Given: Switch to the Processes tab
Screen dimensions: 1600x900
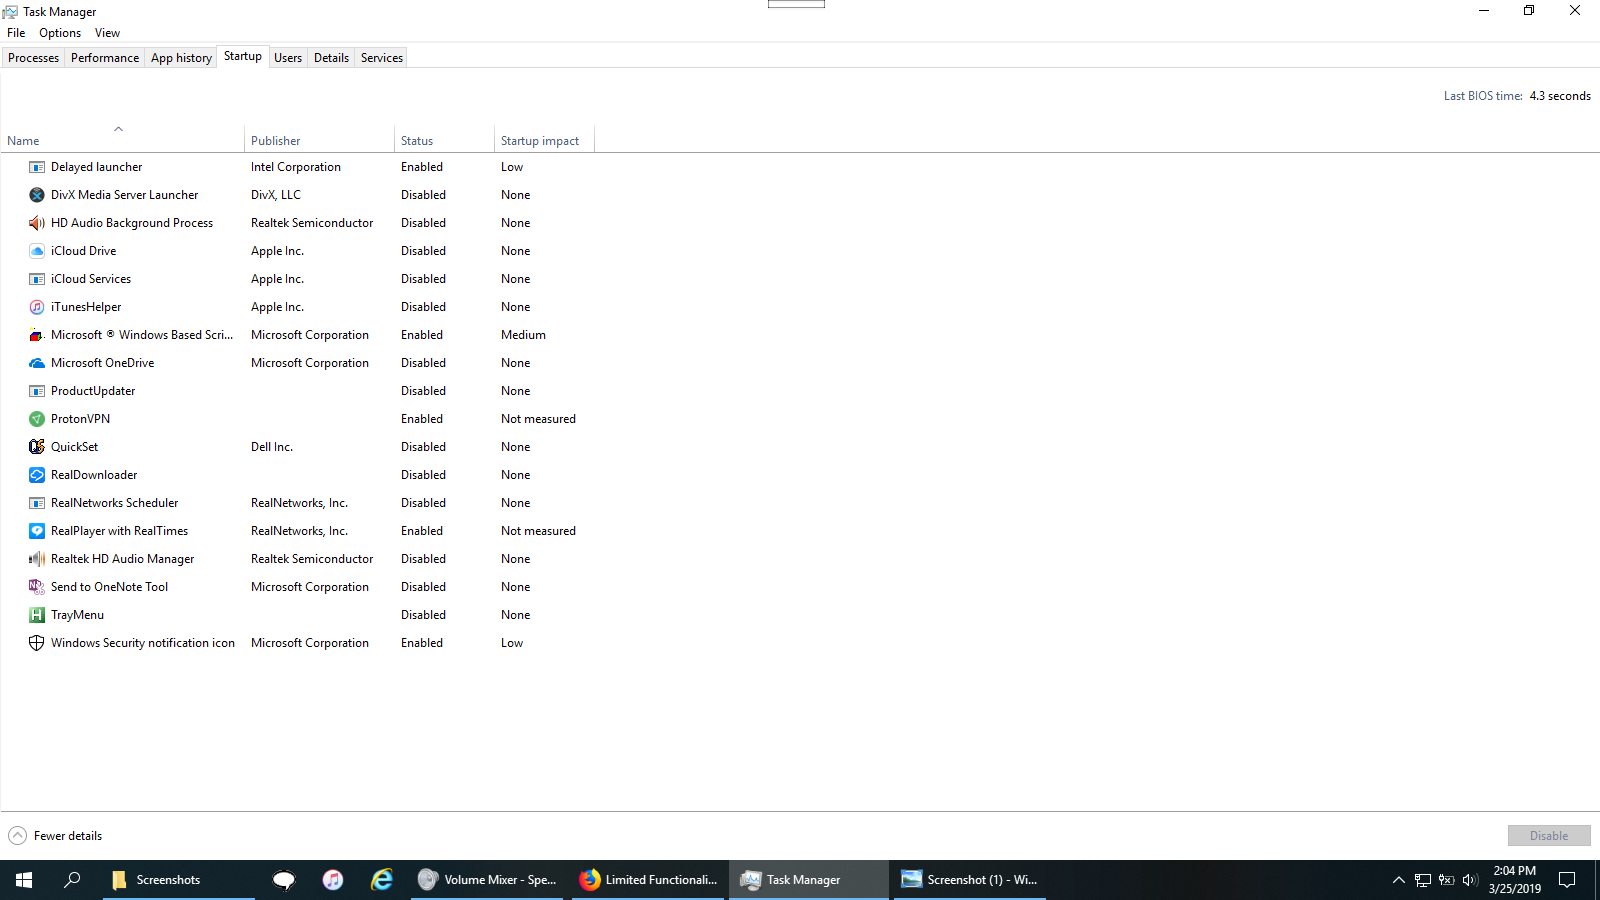Looking at the screenshot, I should (x=34, y=58).
